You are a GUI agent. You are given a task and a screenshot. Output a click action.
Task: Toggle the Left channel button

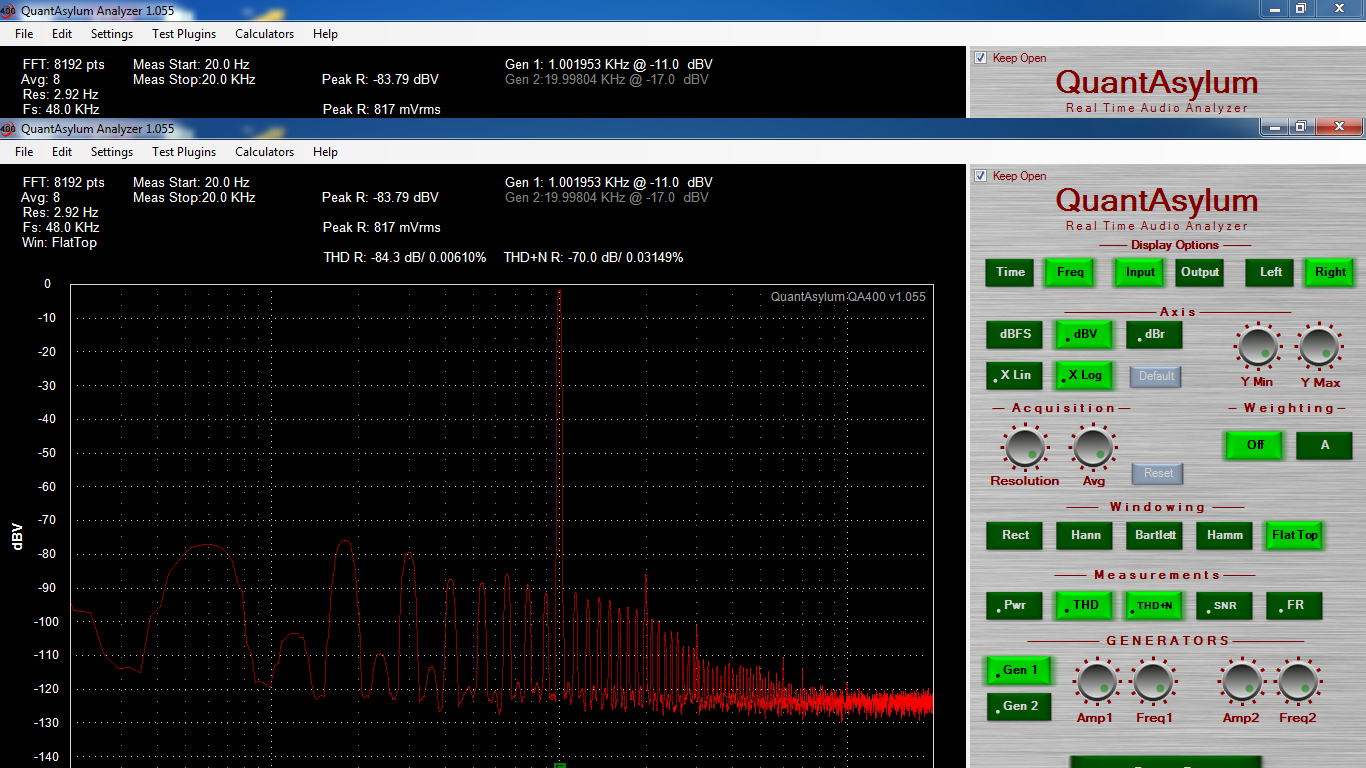point(1271,272)
